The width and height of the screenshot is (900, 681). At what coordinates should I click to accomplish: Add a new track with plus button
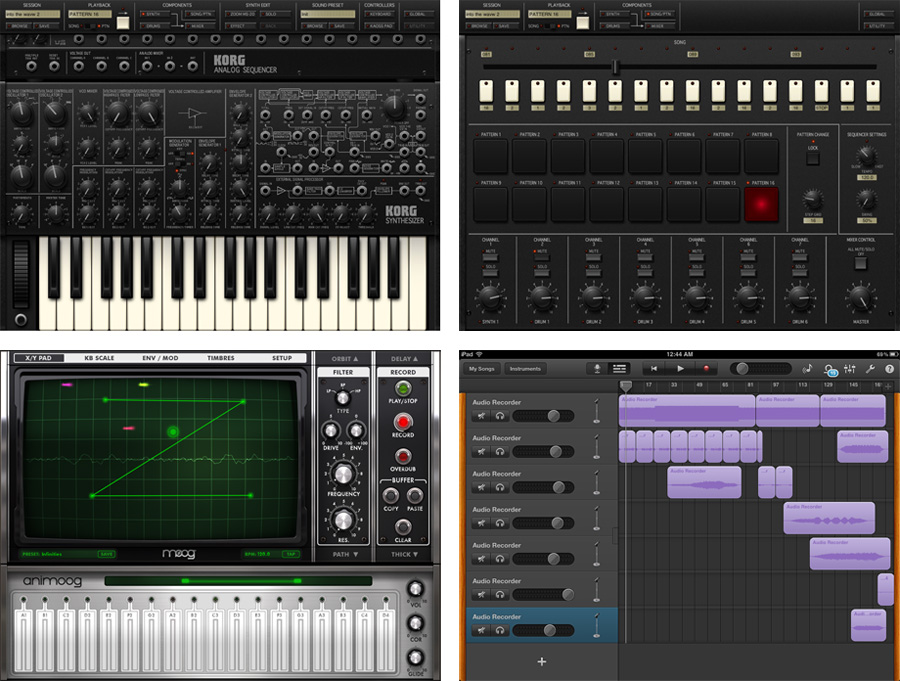(541, 661)
